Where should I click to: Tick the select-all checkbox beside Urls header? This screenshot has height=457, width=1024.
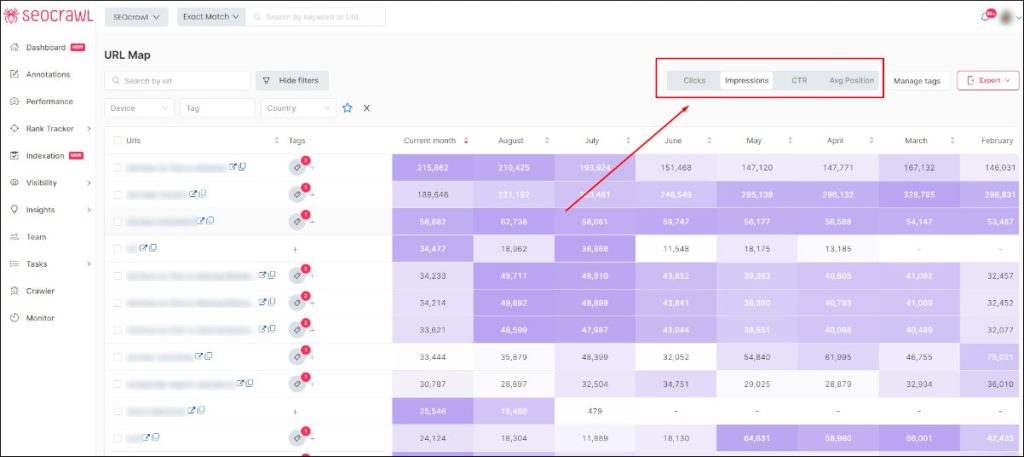(118, 140)
